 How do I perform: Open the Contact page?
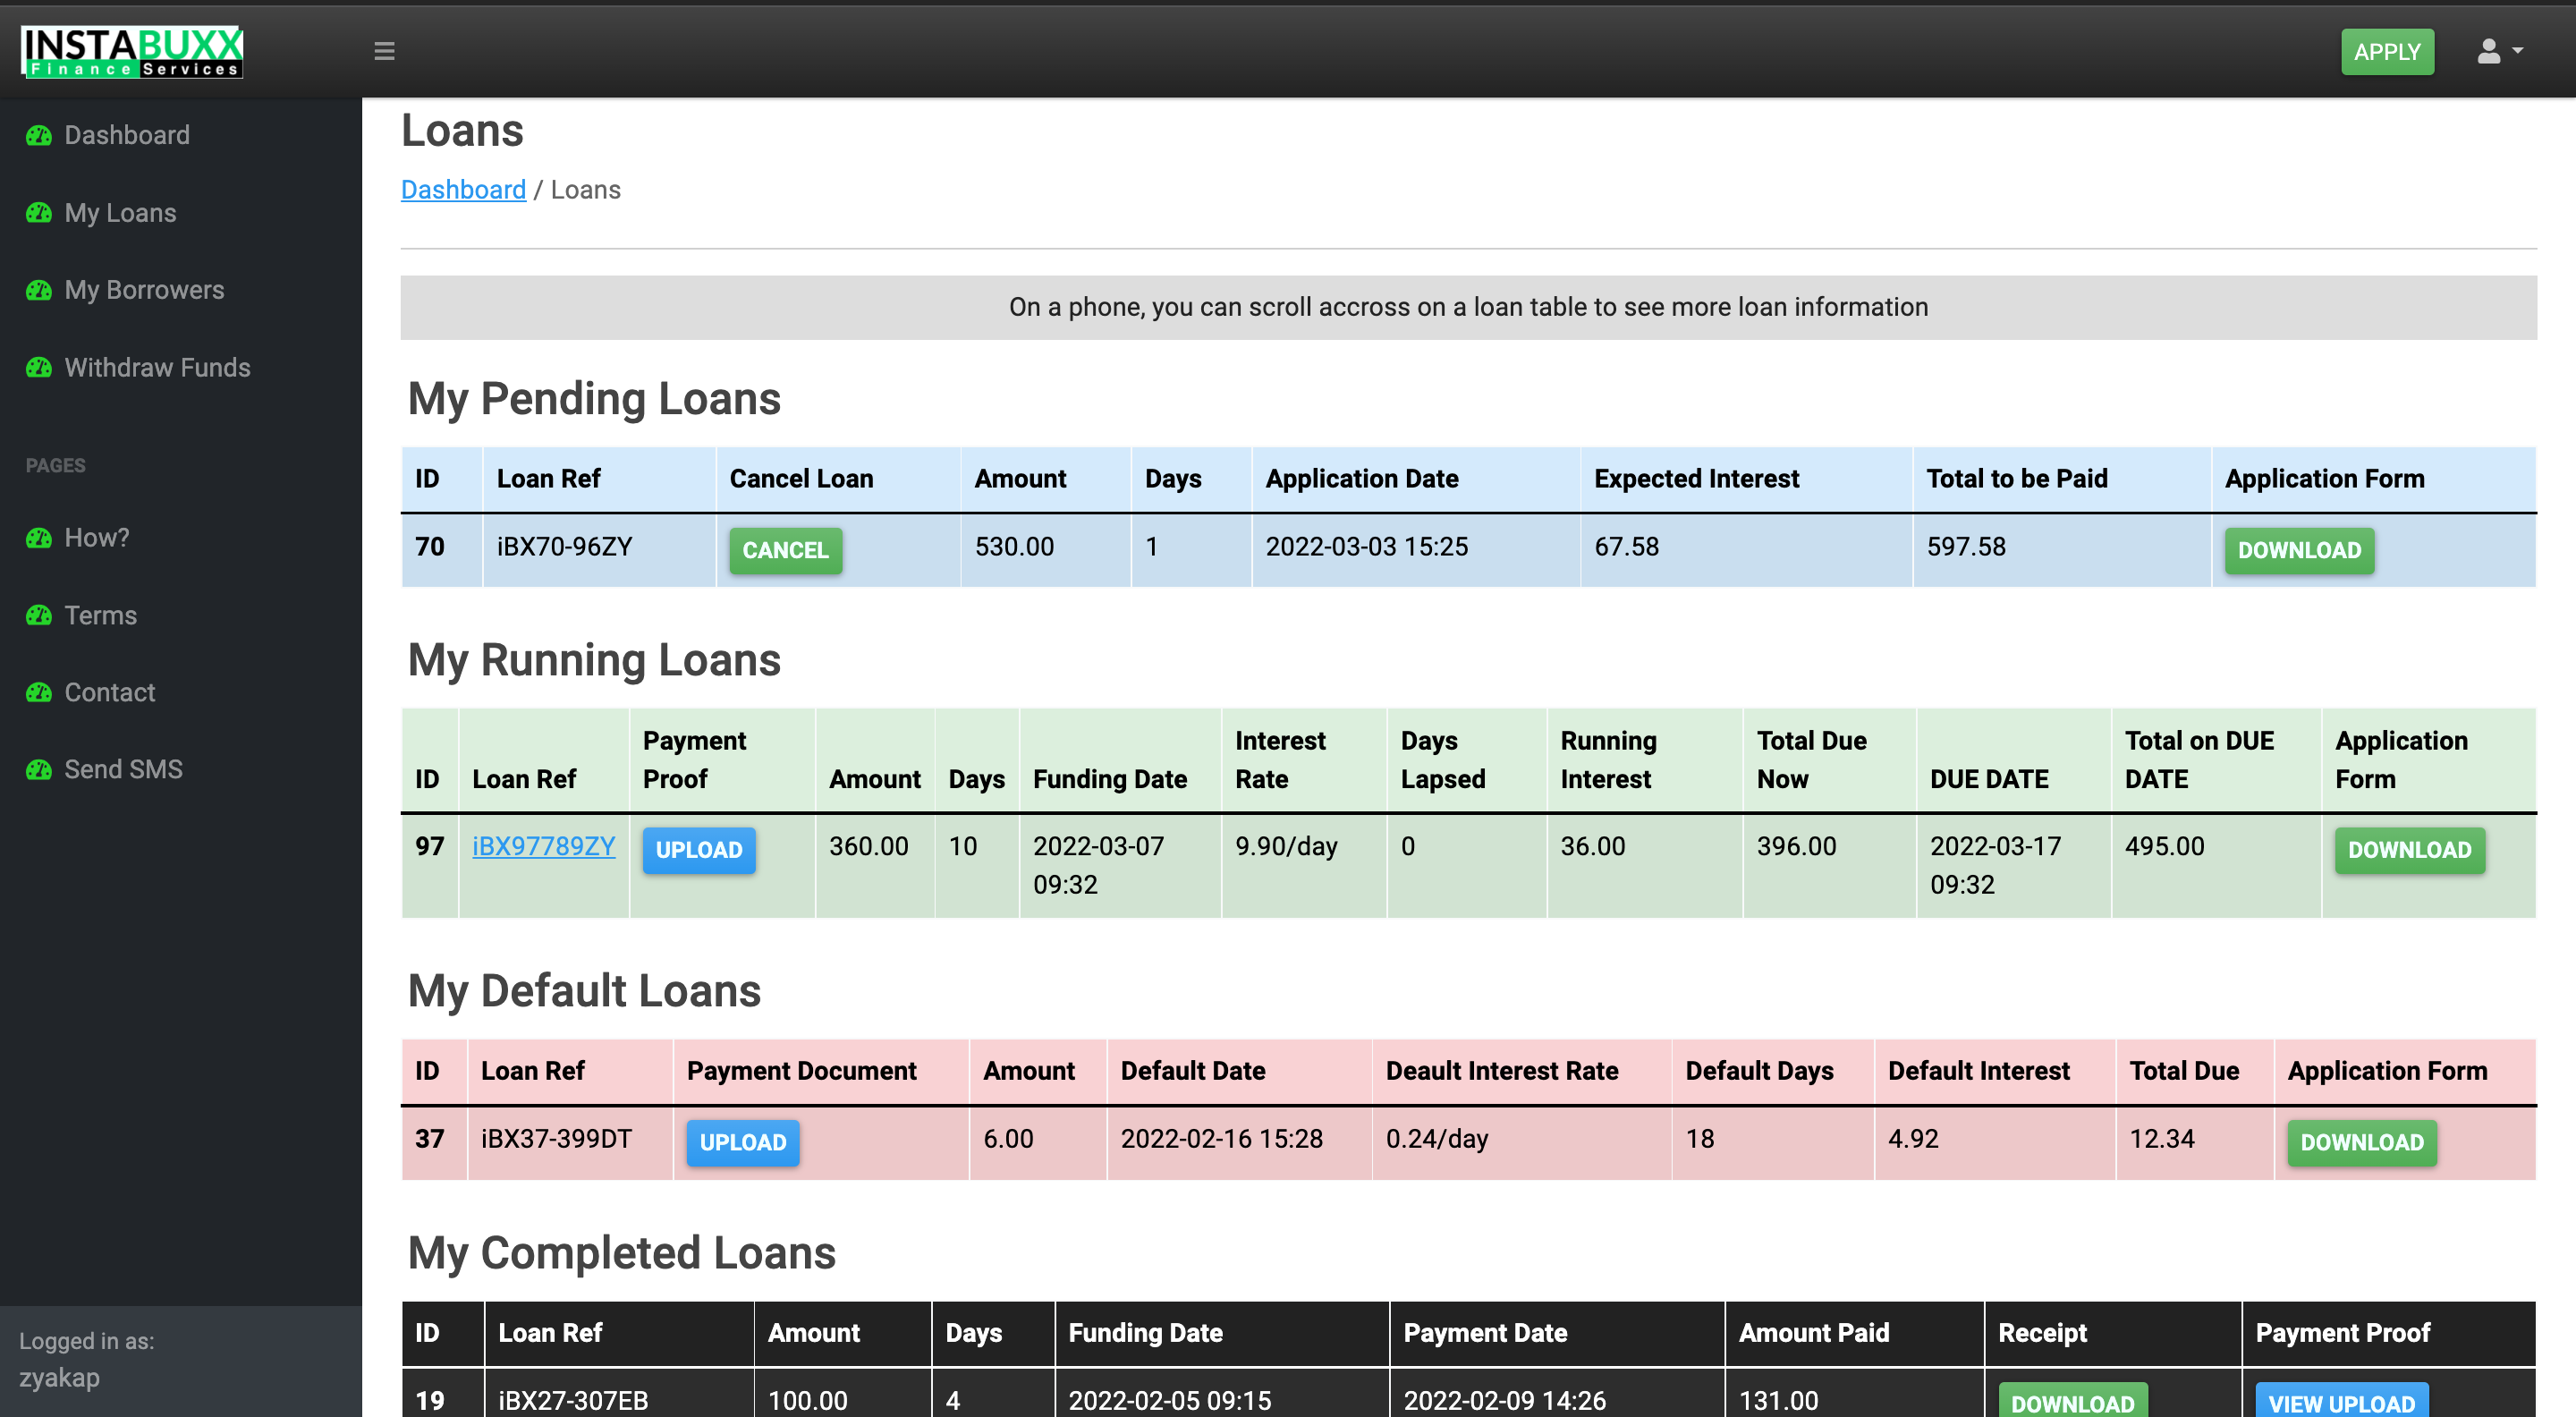[110, 692]
